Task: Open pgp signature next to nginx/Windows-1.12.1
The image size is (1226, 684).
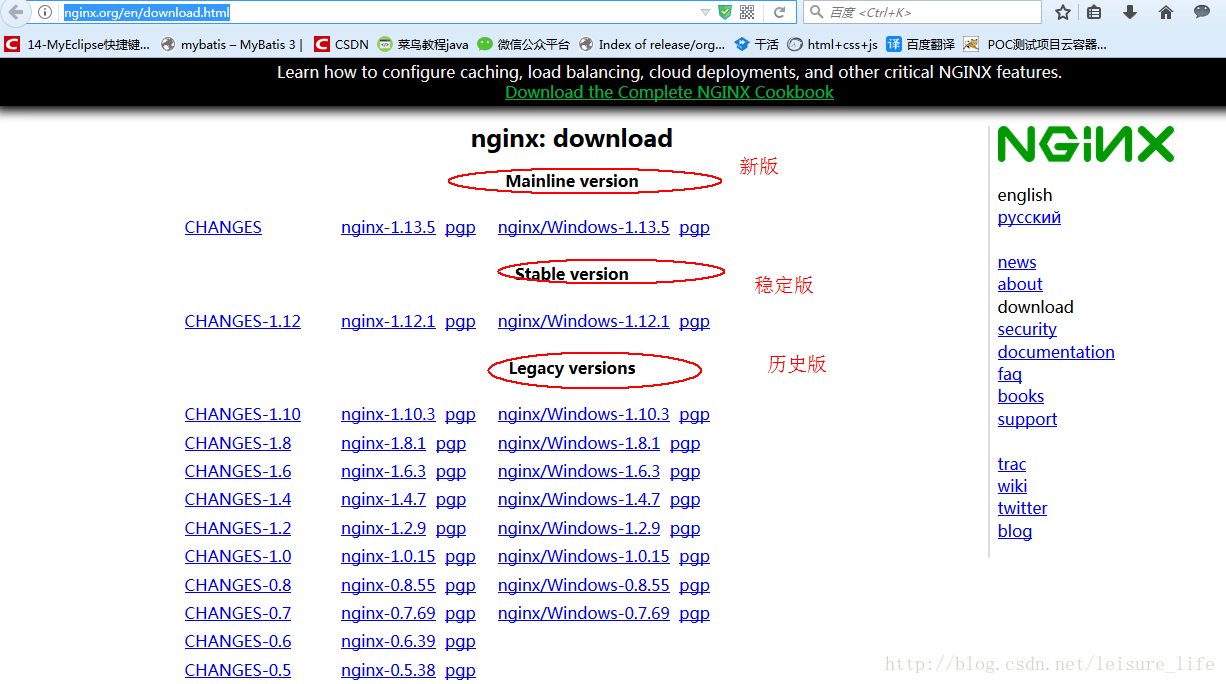Action: [694, 321]
